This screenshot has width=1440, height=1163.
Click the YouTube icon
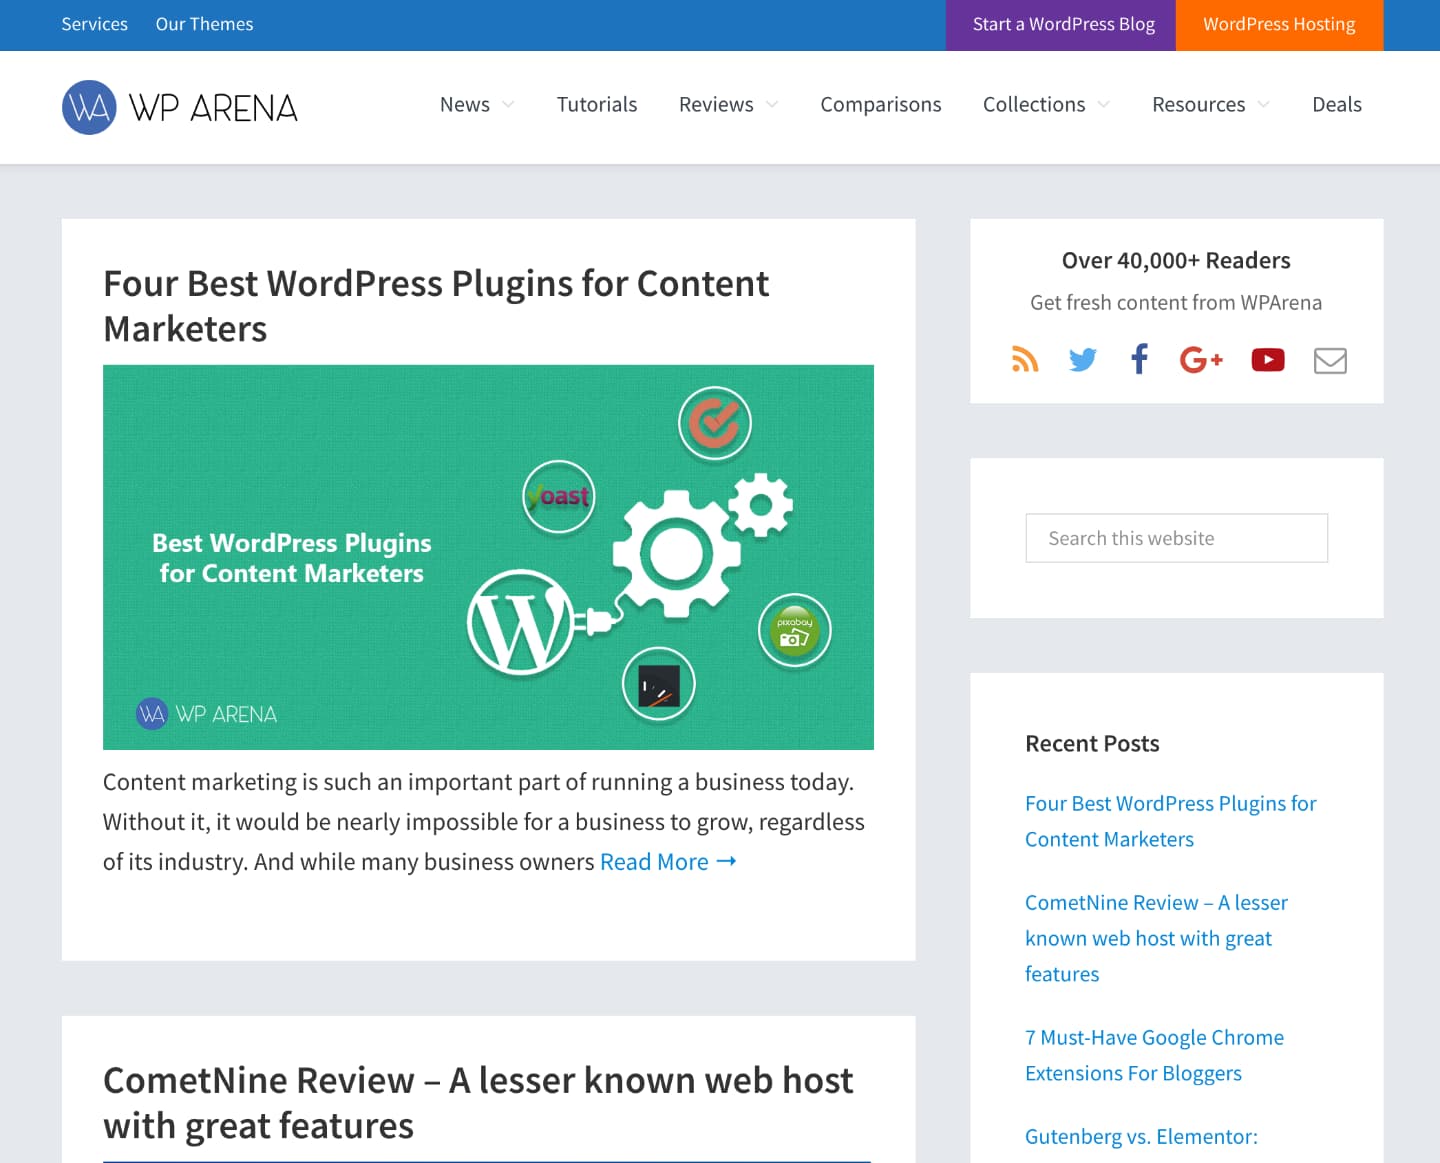tap(1267, 360)
